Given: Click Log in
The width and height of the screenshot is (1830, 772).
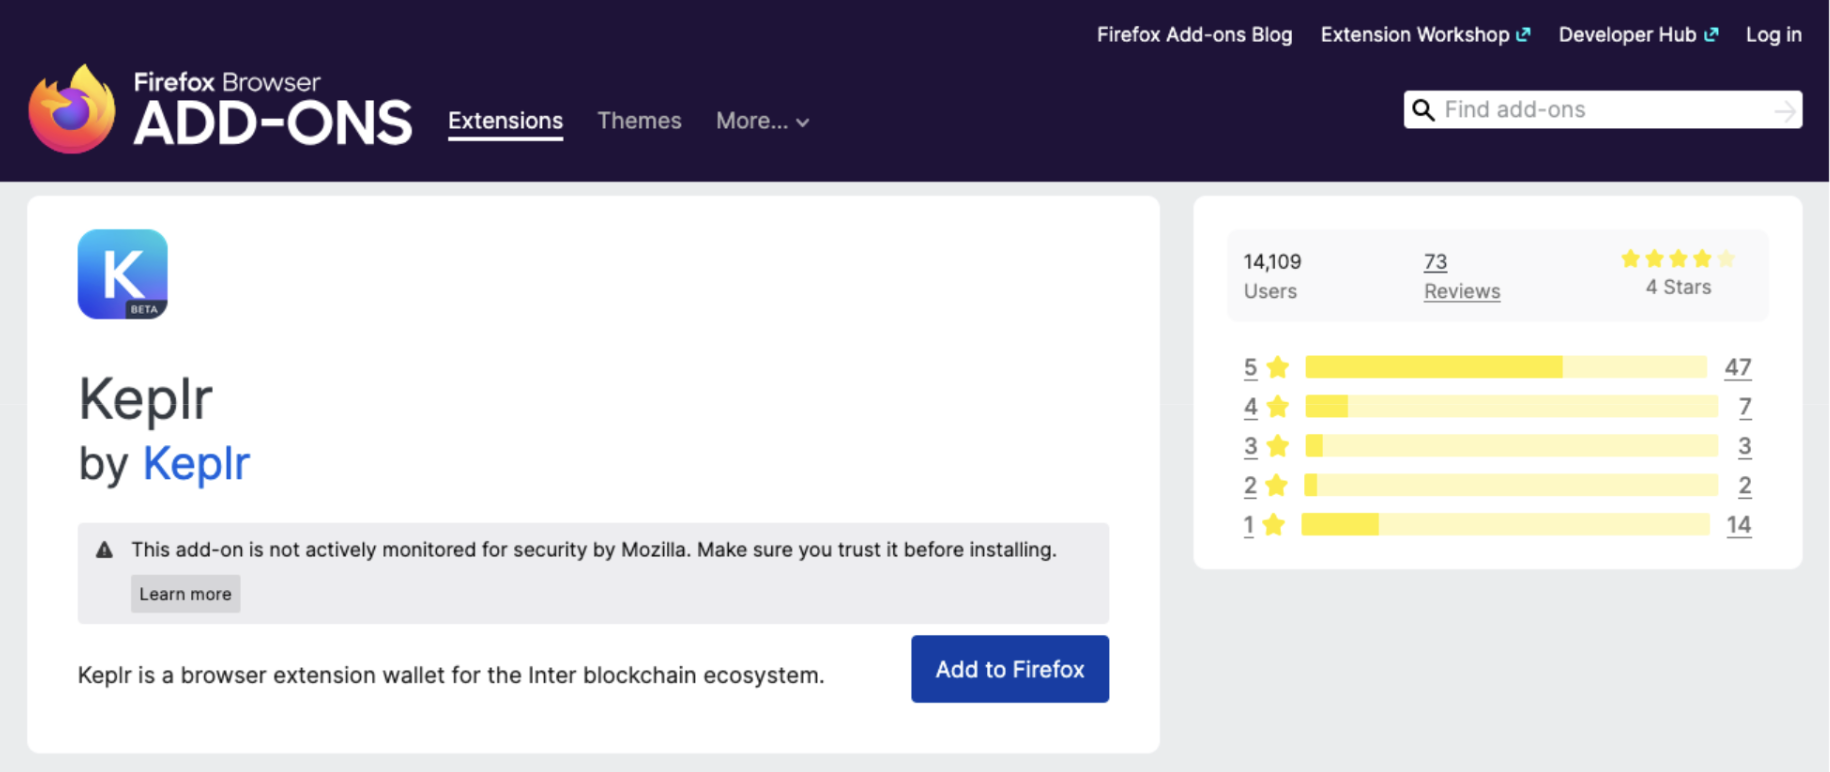Looking at the screenshot, I should [x=1773, y=35].
